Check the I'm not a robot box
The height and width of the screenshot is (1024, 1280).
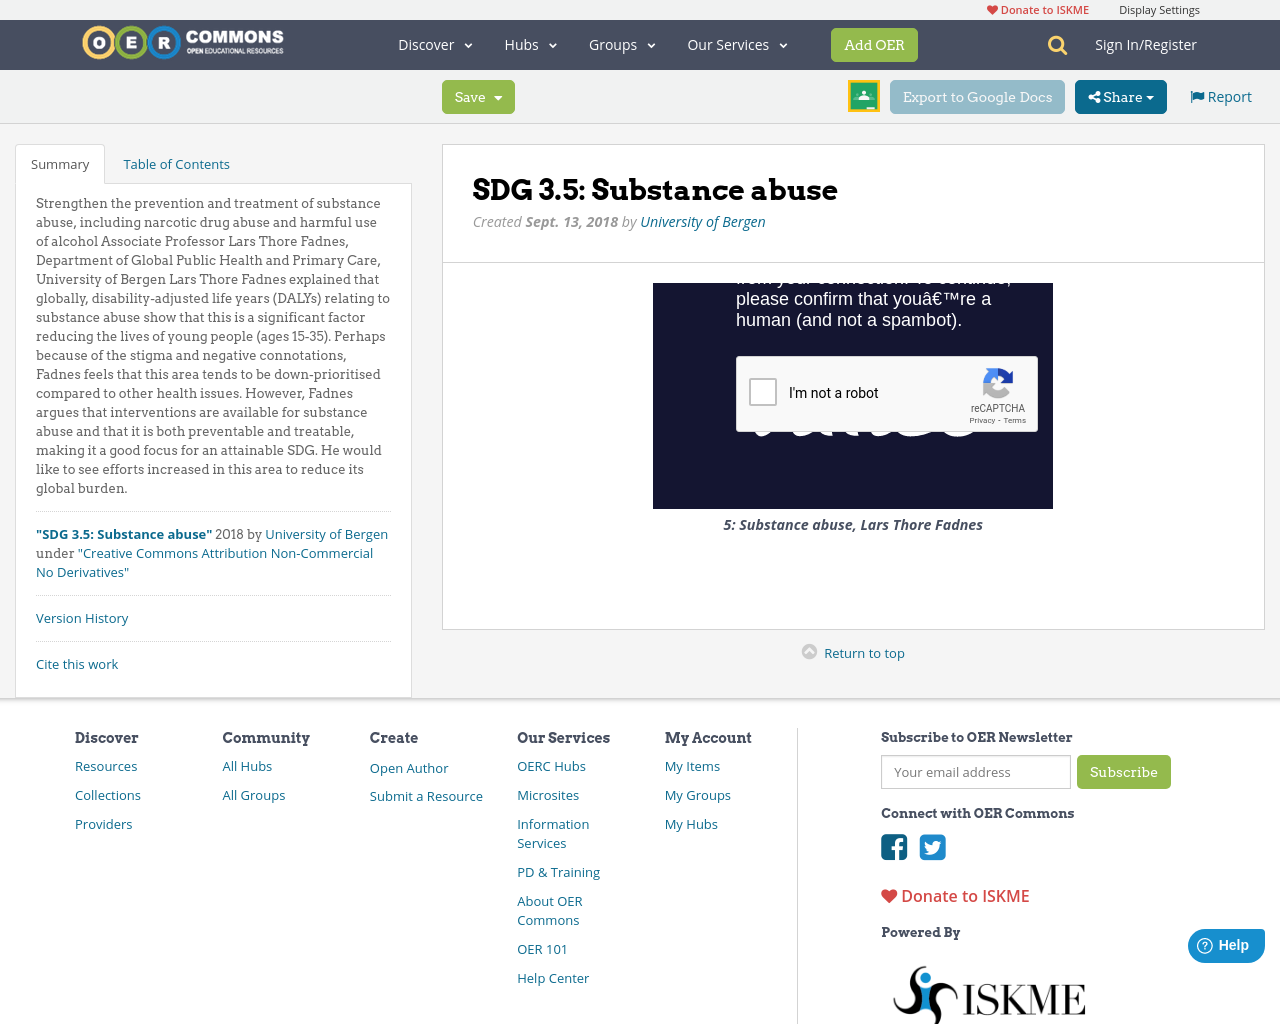(763, 391)
